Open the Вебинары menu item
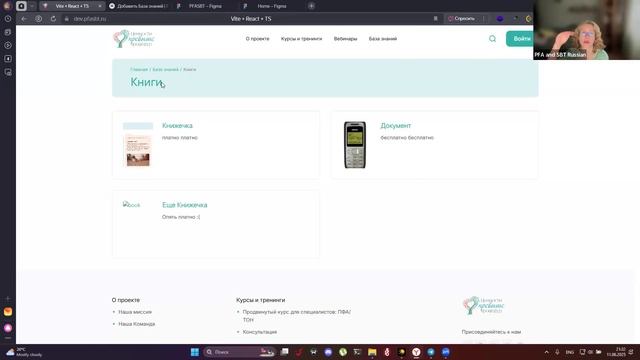640x360 pixels. [345, 39]
